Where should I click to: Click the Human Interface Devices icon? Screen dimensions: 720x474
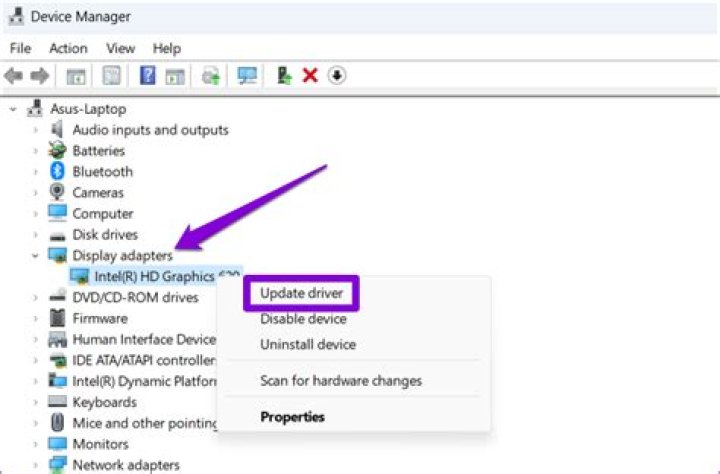click(57, 339)
